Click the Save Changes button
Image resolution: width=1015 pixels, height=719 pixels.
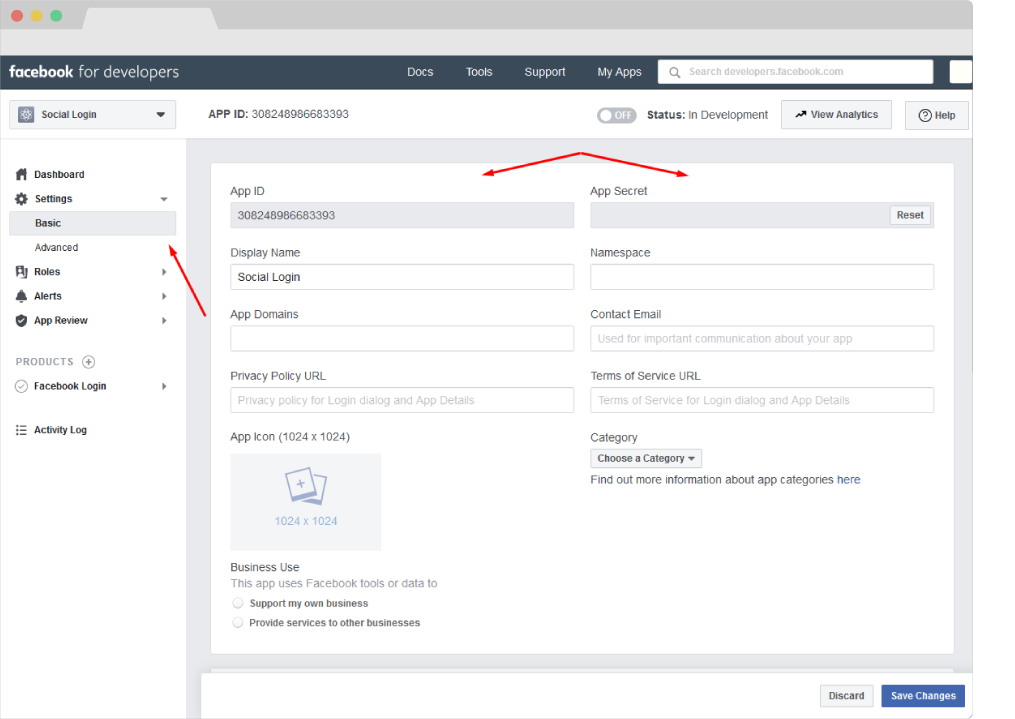pyautogui.click(x=922, y=696)
